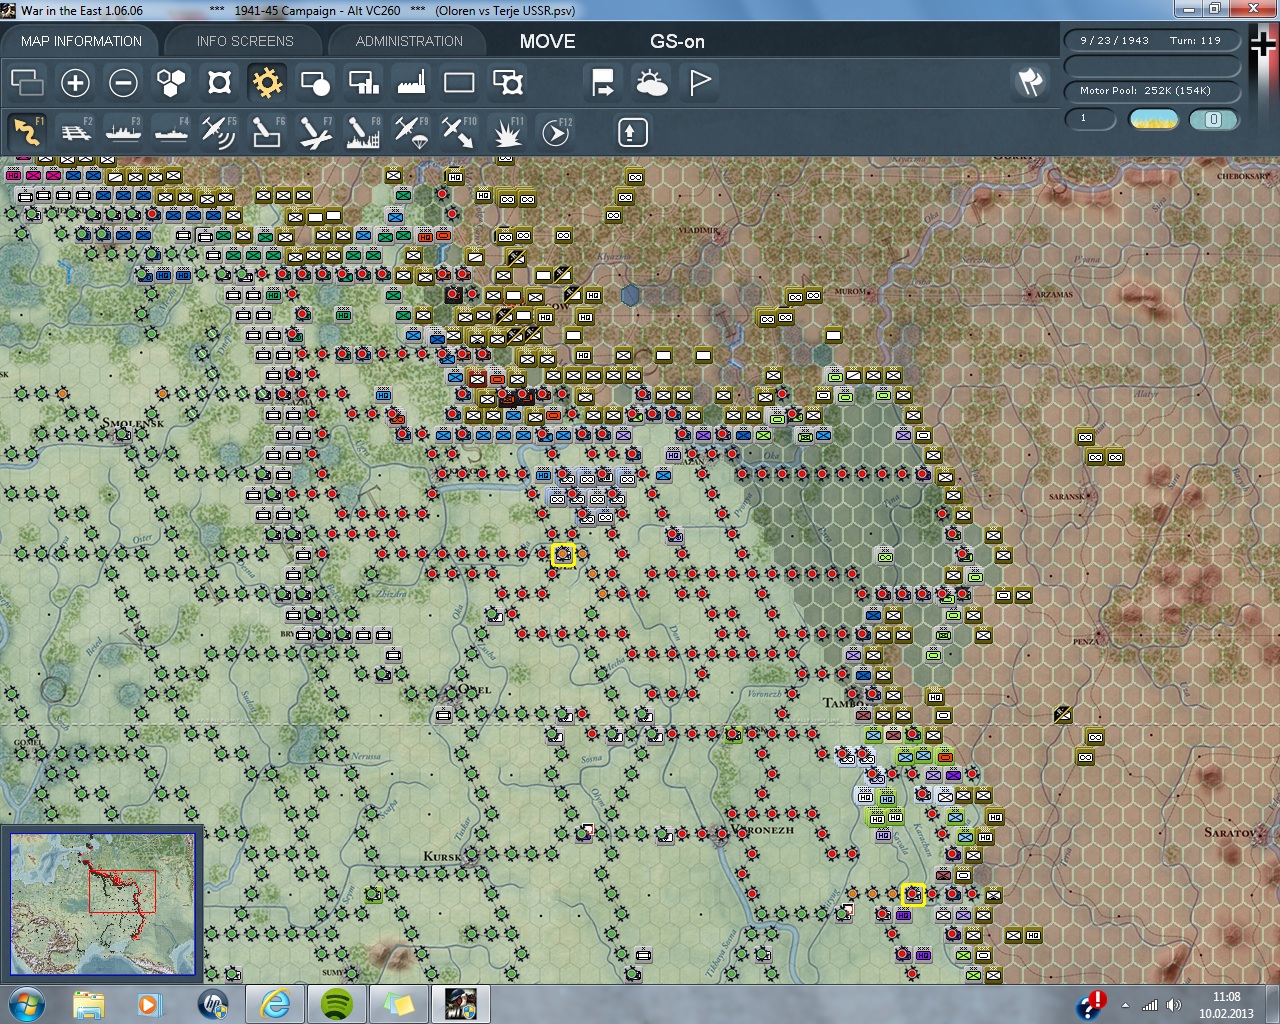Click the field showing number 1
Screen dimensions: 1280x1024
[x=1091, y=119]
